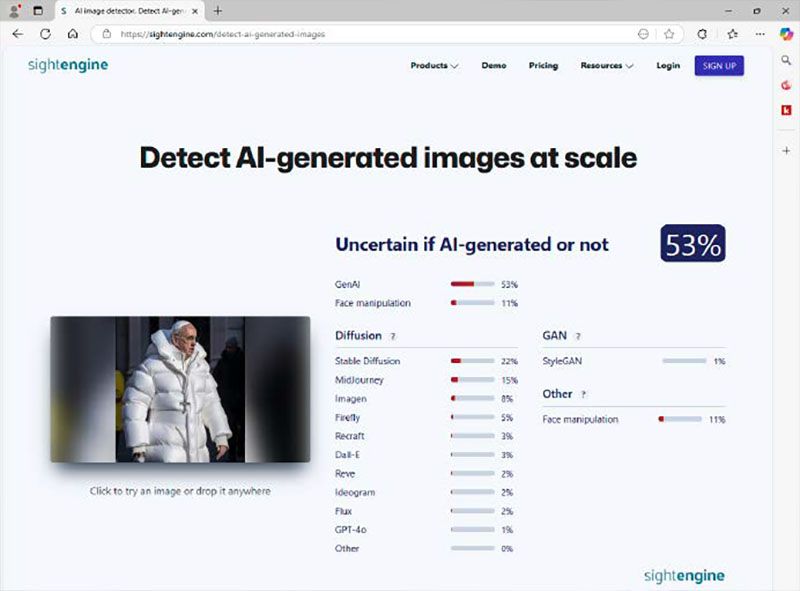Click the MidJourney 15% score bar
This screenshot has height=591, width=800.
pyautogui.click(x=472, y=380)
